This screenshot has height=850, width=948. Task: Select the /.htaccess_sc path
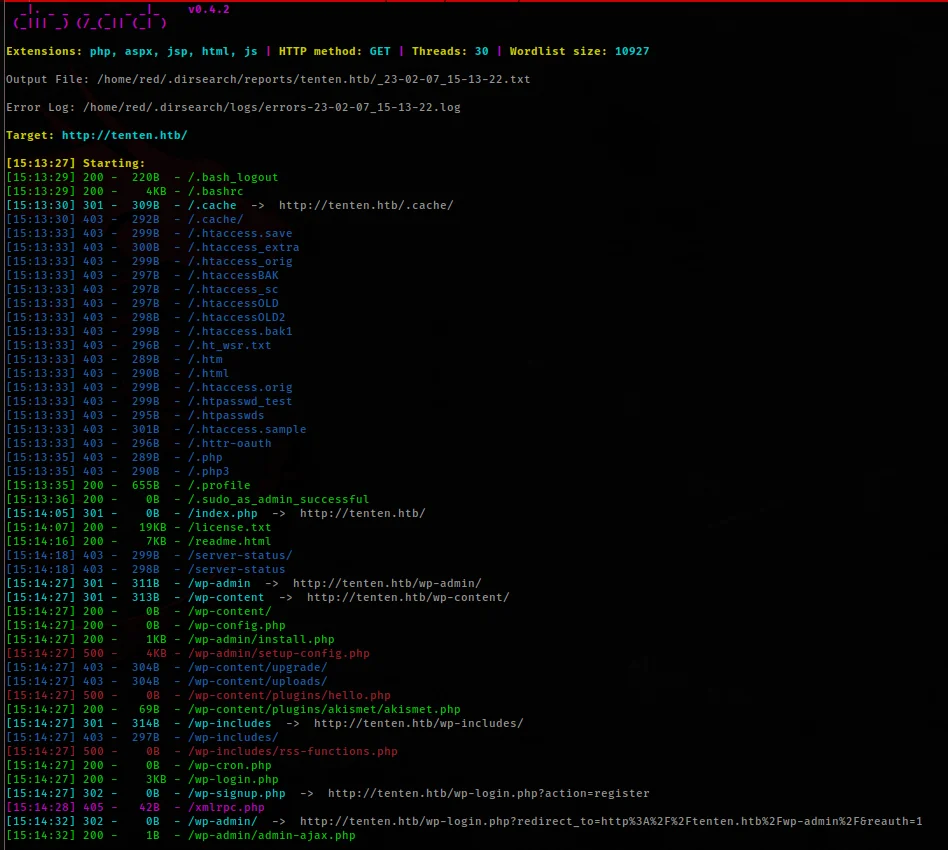tap(233, 289)
